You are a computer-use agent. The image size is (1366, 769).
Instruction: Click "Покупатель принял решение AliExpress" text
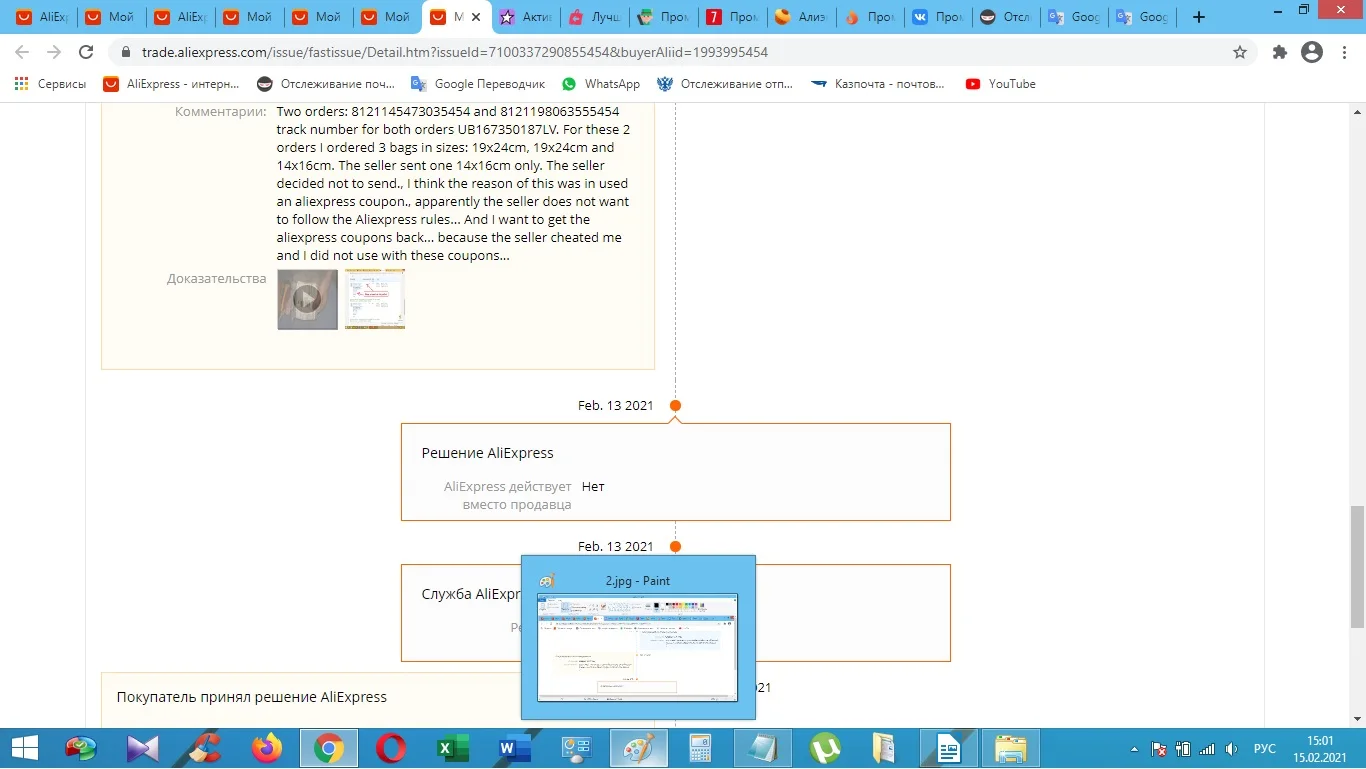click(x=252, y=697)
